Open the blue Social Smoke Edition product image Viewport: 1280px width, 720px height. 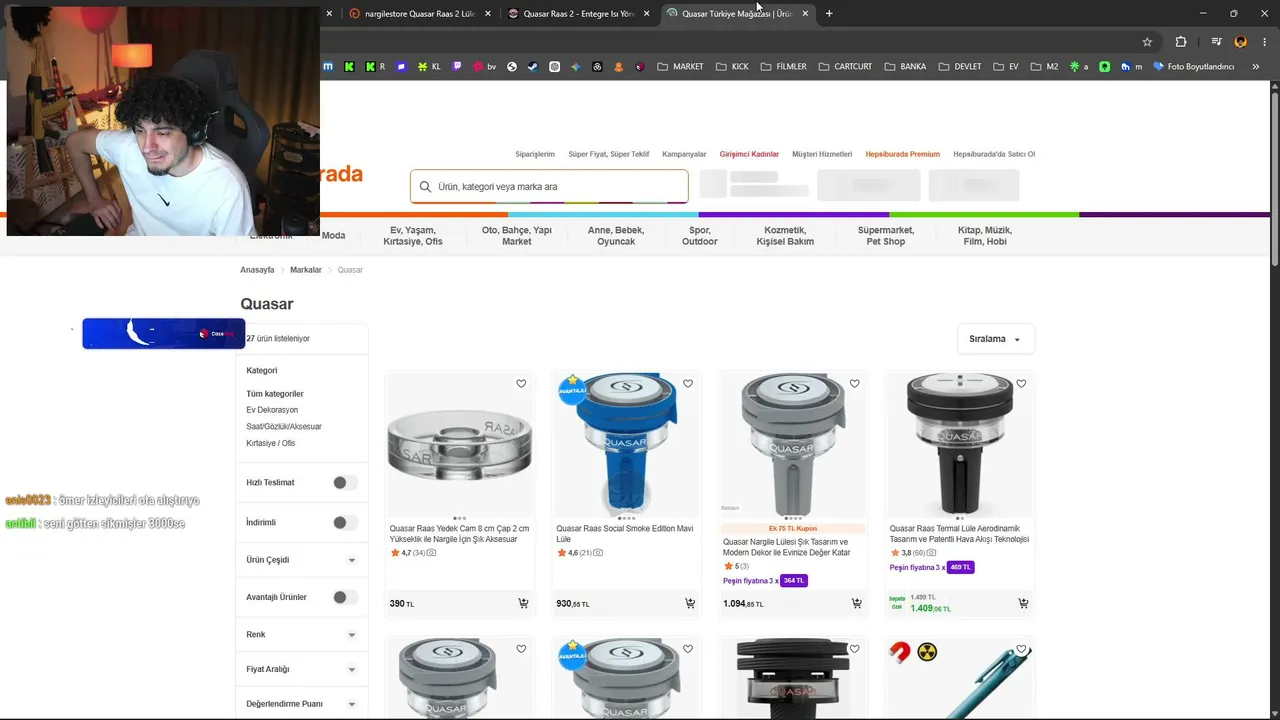point(627,444)
